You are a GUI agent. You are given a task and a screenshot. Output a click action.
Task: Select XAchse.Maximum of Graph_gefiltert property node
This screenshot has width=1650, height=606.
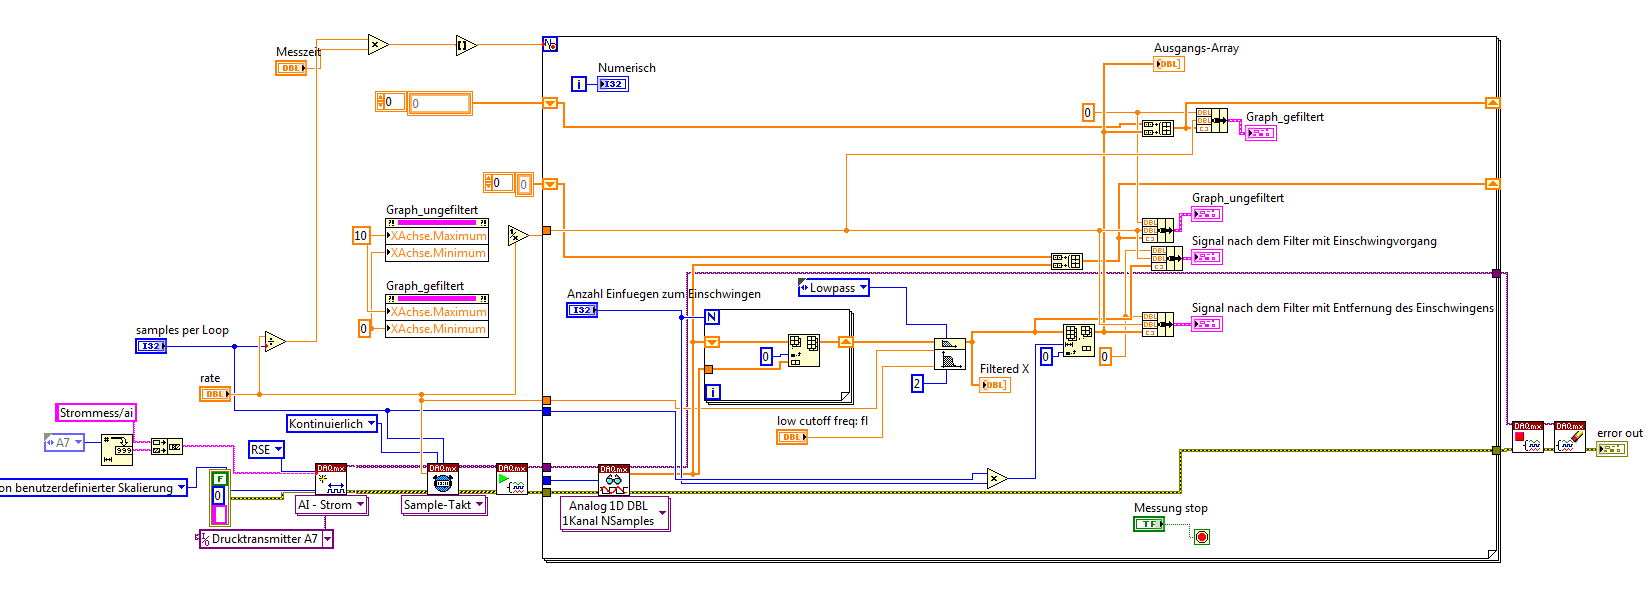(437, 312)
